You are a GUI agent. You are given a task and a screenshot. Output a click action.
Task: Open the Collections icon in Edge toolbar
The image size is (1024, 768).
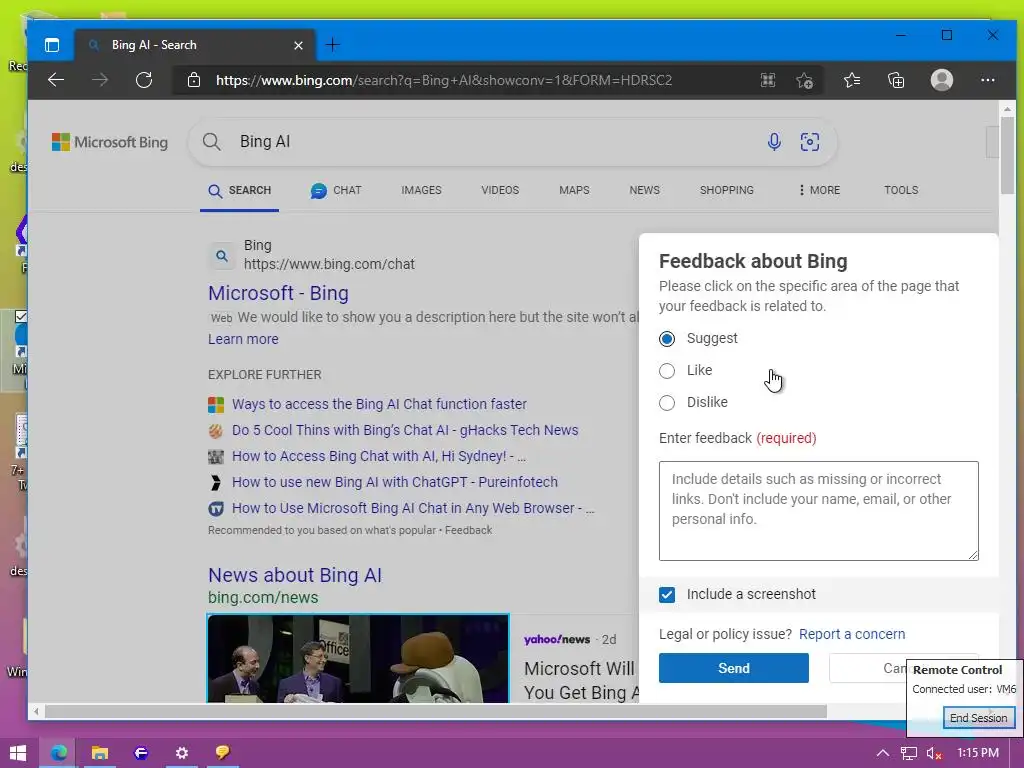896,80
